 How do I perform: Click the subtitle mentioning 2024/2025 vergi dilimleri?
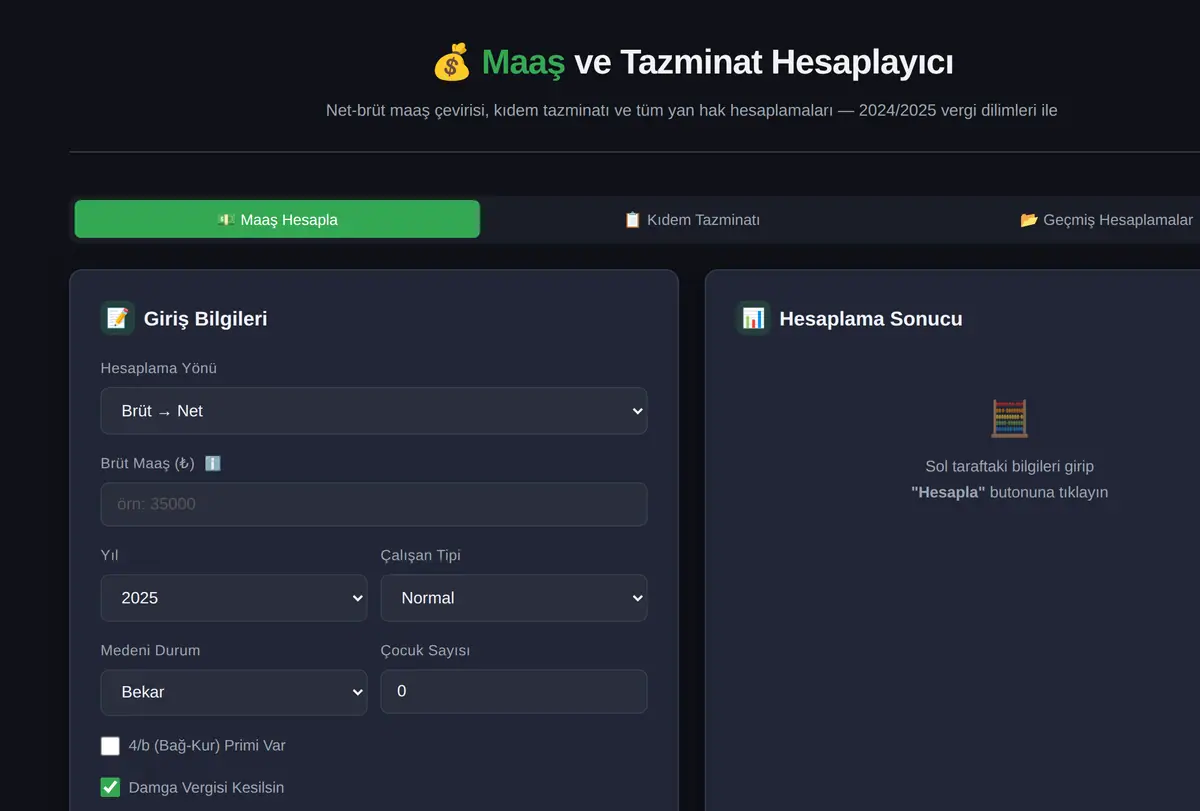(691, 110)
